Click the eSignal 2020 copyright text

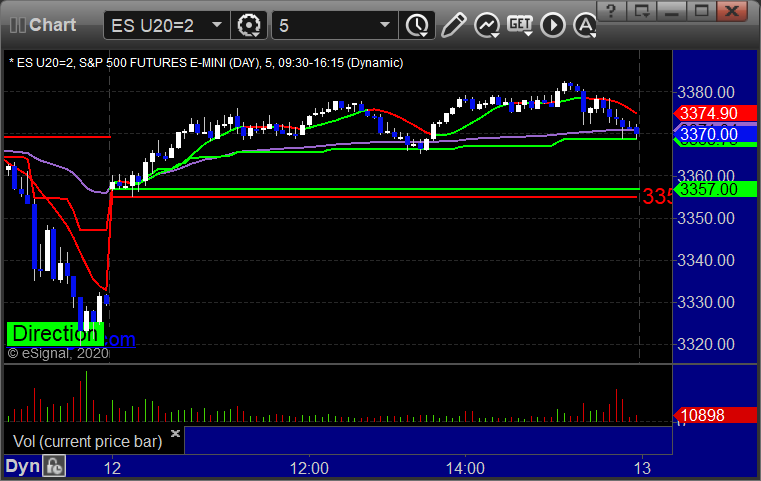coord(58,353)
